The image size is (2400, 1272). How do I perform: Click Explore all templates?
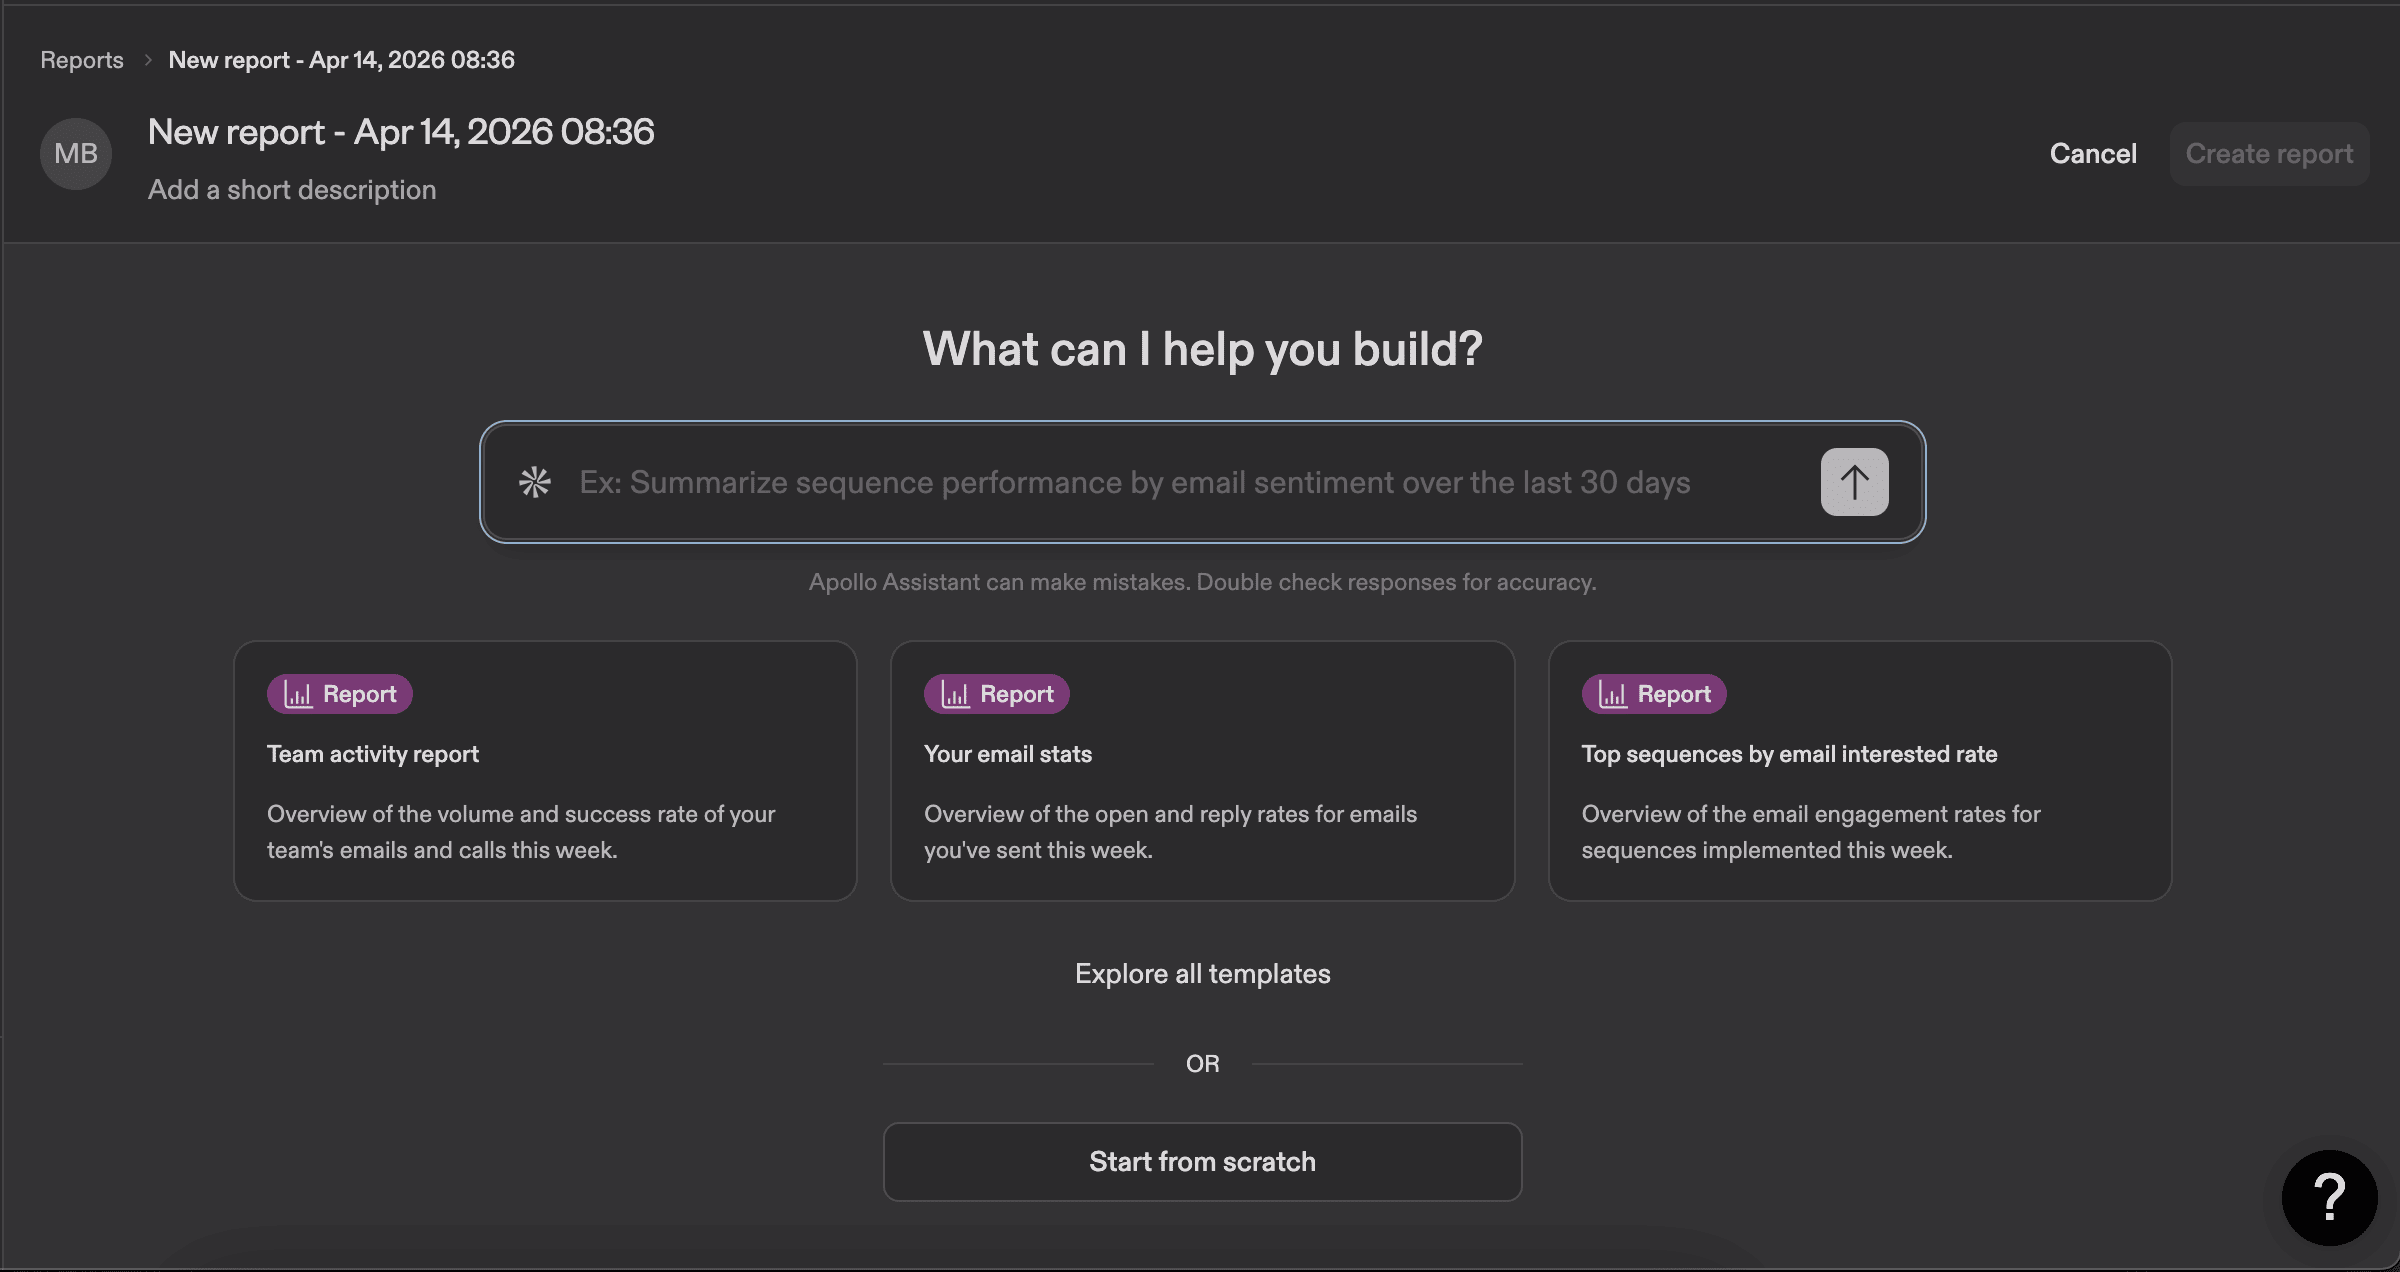tap(1202, 973)
